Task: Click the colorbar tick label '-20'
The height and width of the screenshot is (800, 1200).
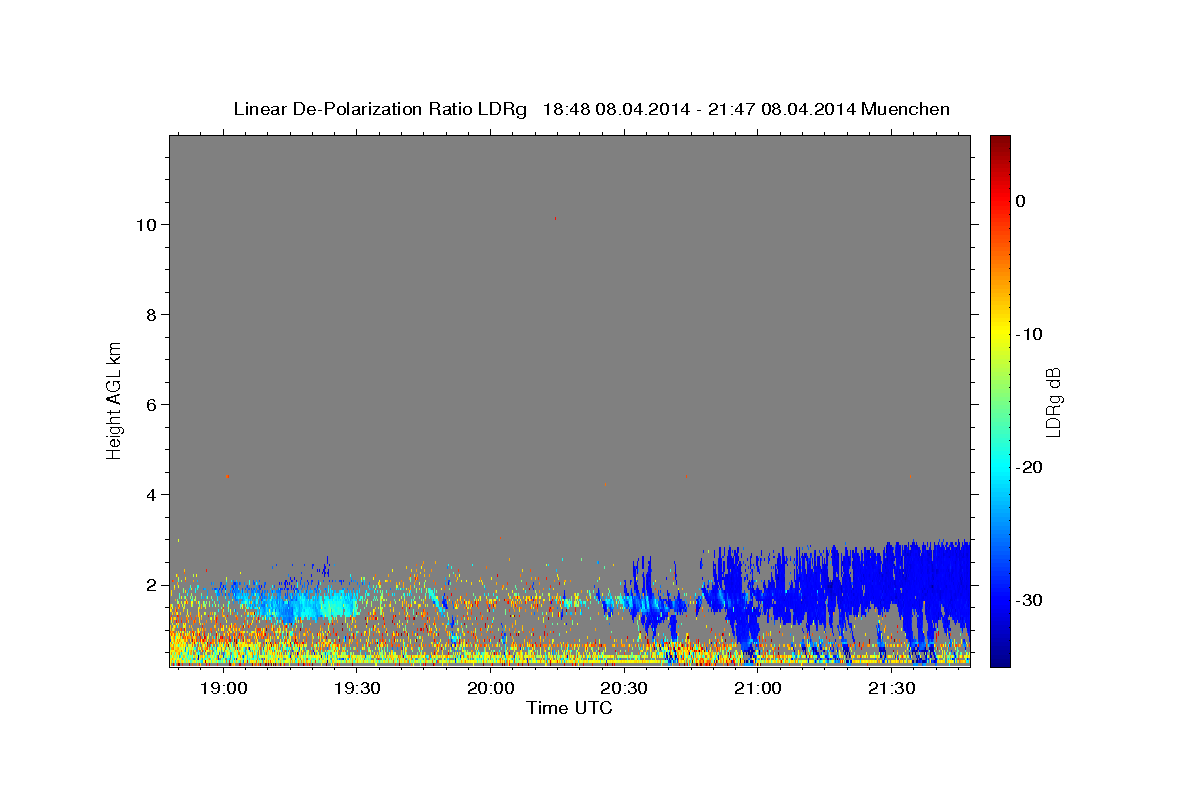Action: 1029,467
